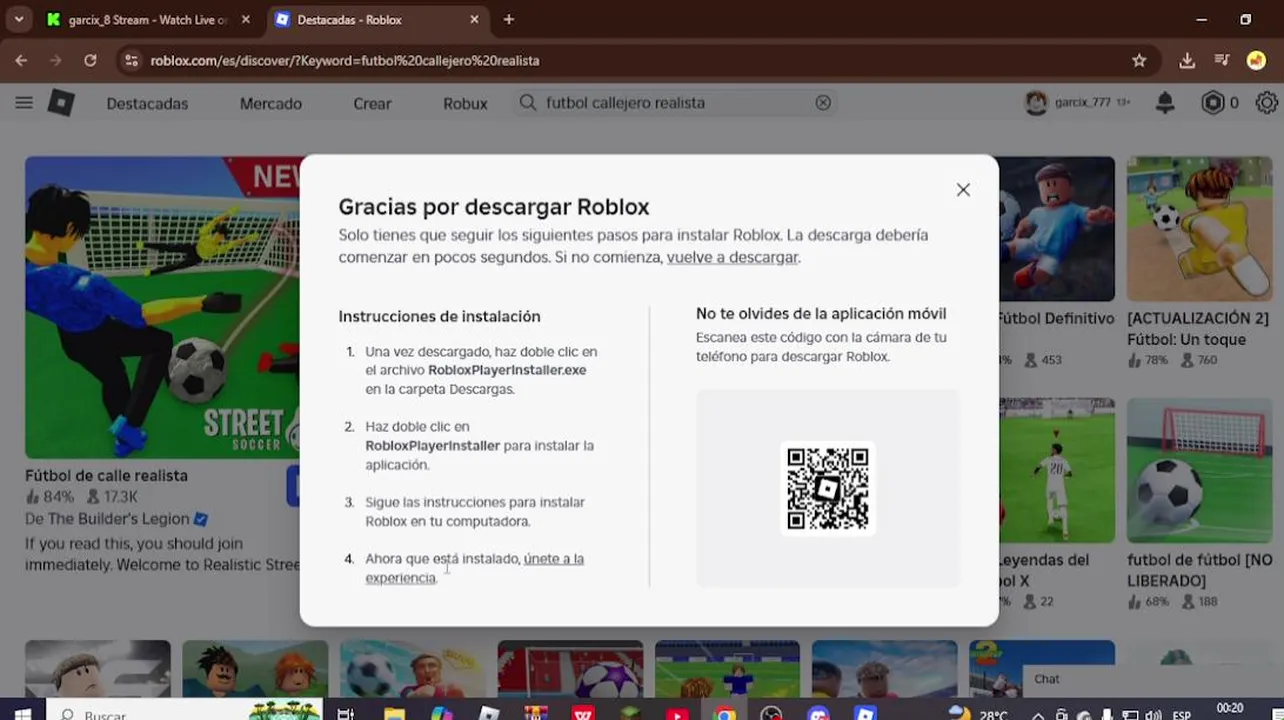Open volume control in system tray
Viewport: 1284px width, 720px height.
1153,714
